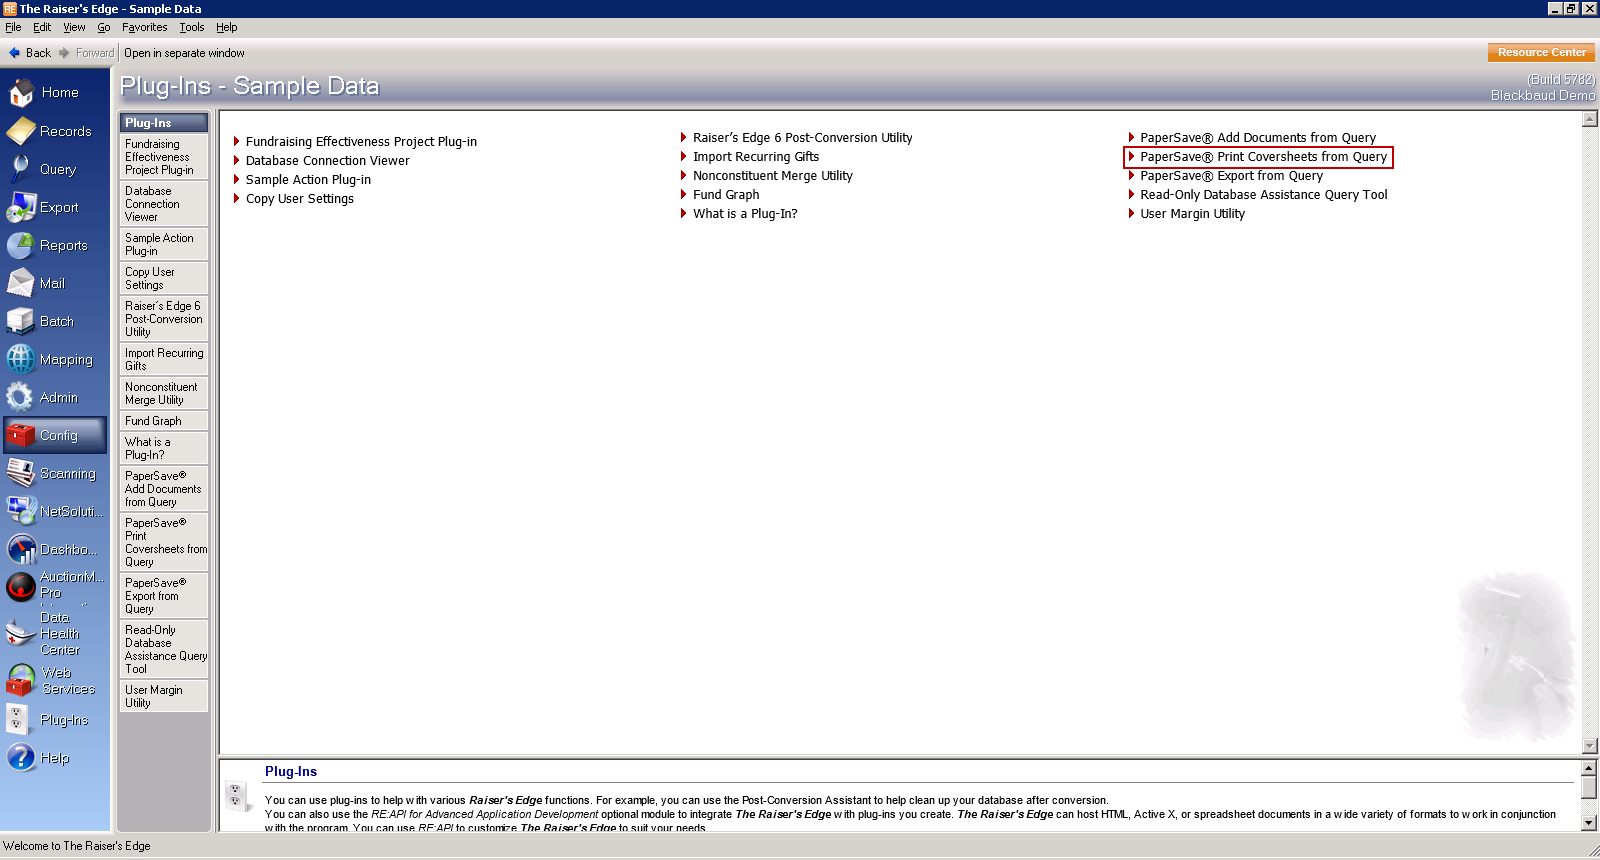The image size is (1600, 860).
Task: Open PaperSave Export from Query link
Action: (x=1230, y=176)
